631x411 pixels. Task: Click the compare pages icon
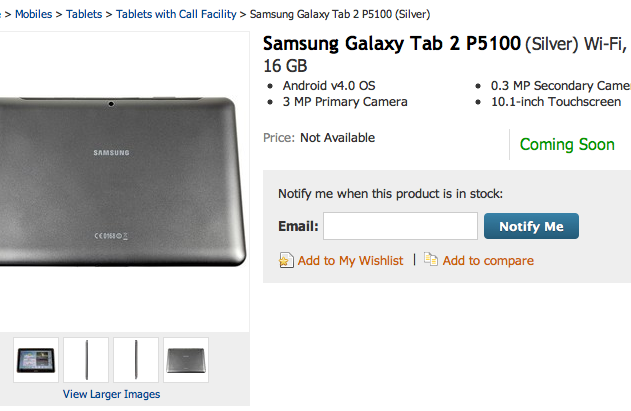(x=431, y=260)
